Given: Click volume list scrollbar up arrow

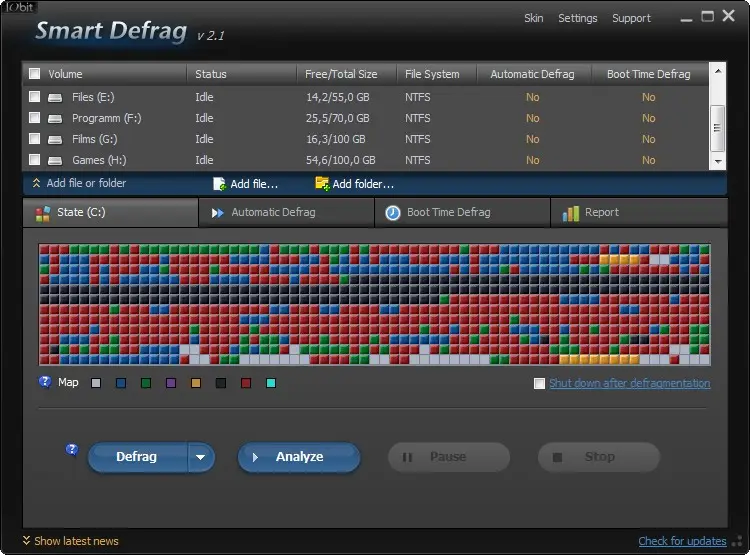Looking at the screenshot, I should 718,71.
